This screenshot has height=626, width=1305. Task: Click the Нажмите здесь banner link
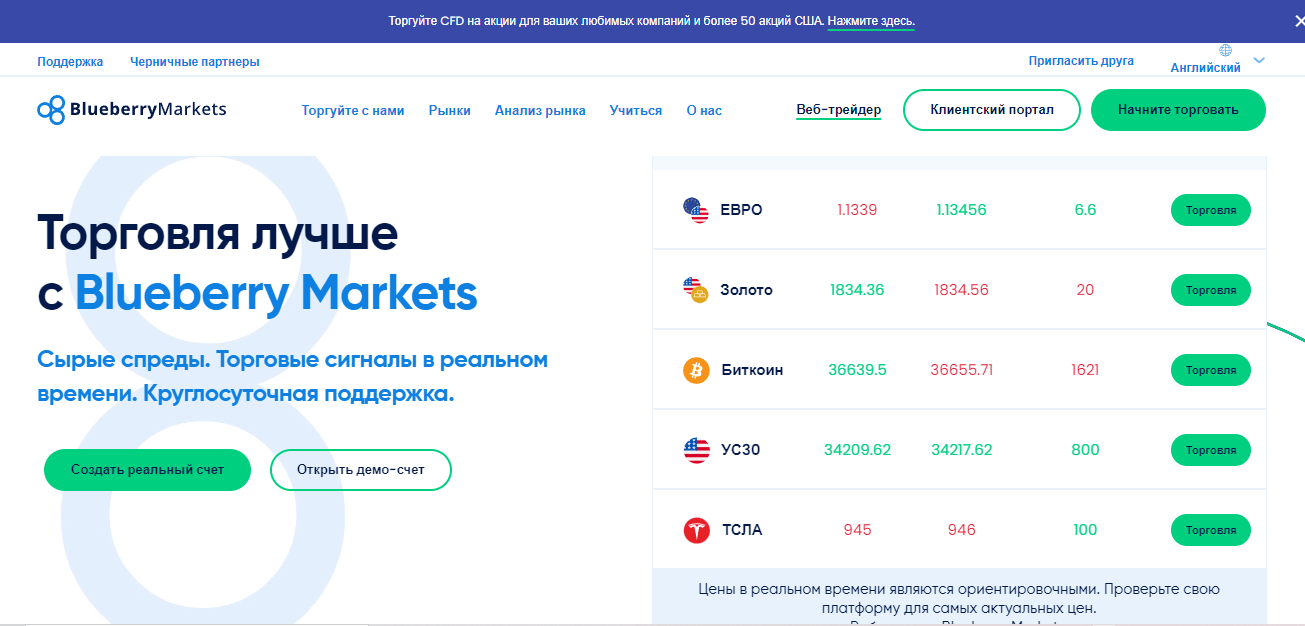tap(871, 21)
